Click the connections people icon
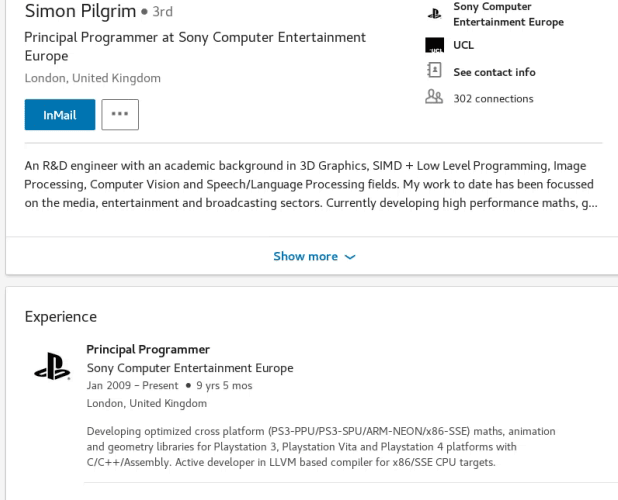 point(434,97)
